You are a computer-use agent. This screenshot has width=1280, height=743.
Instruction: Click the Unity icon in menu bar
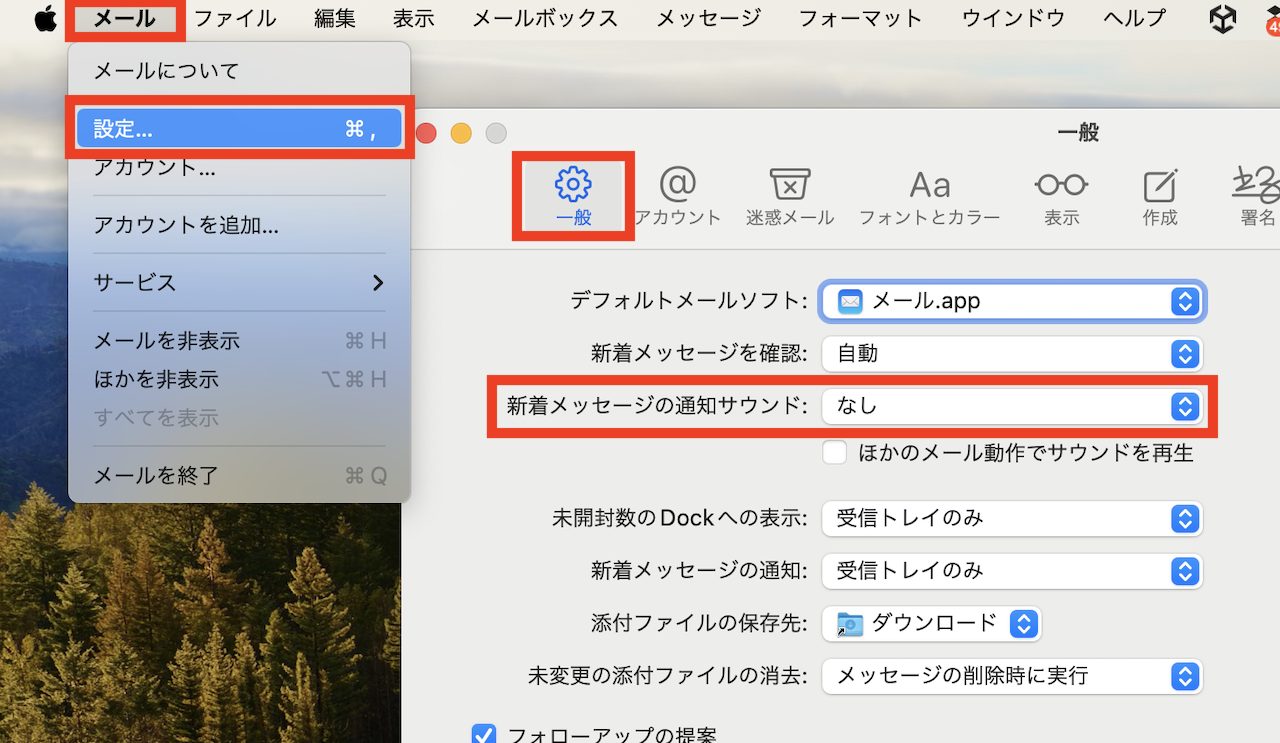point(1222,19)
